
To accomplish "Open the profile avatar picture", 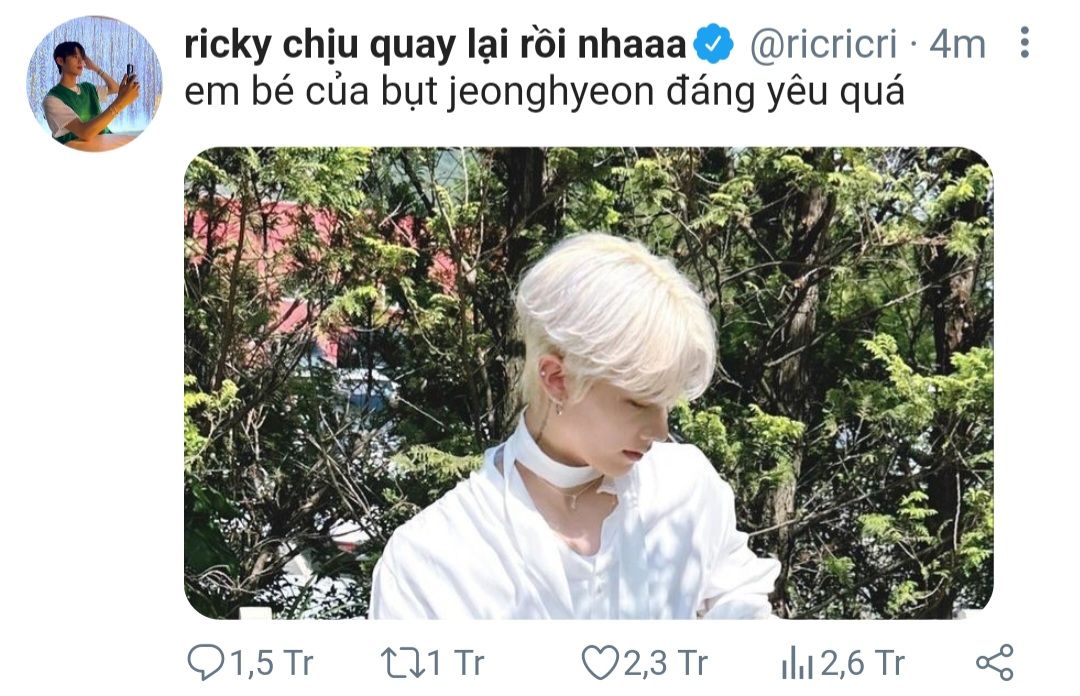I will tap(94, 84).
